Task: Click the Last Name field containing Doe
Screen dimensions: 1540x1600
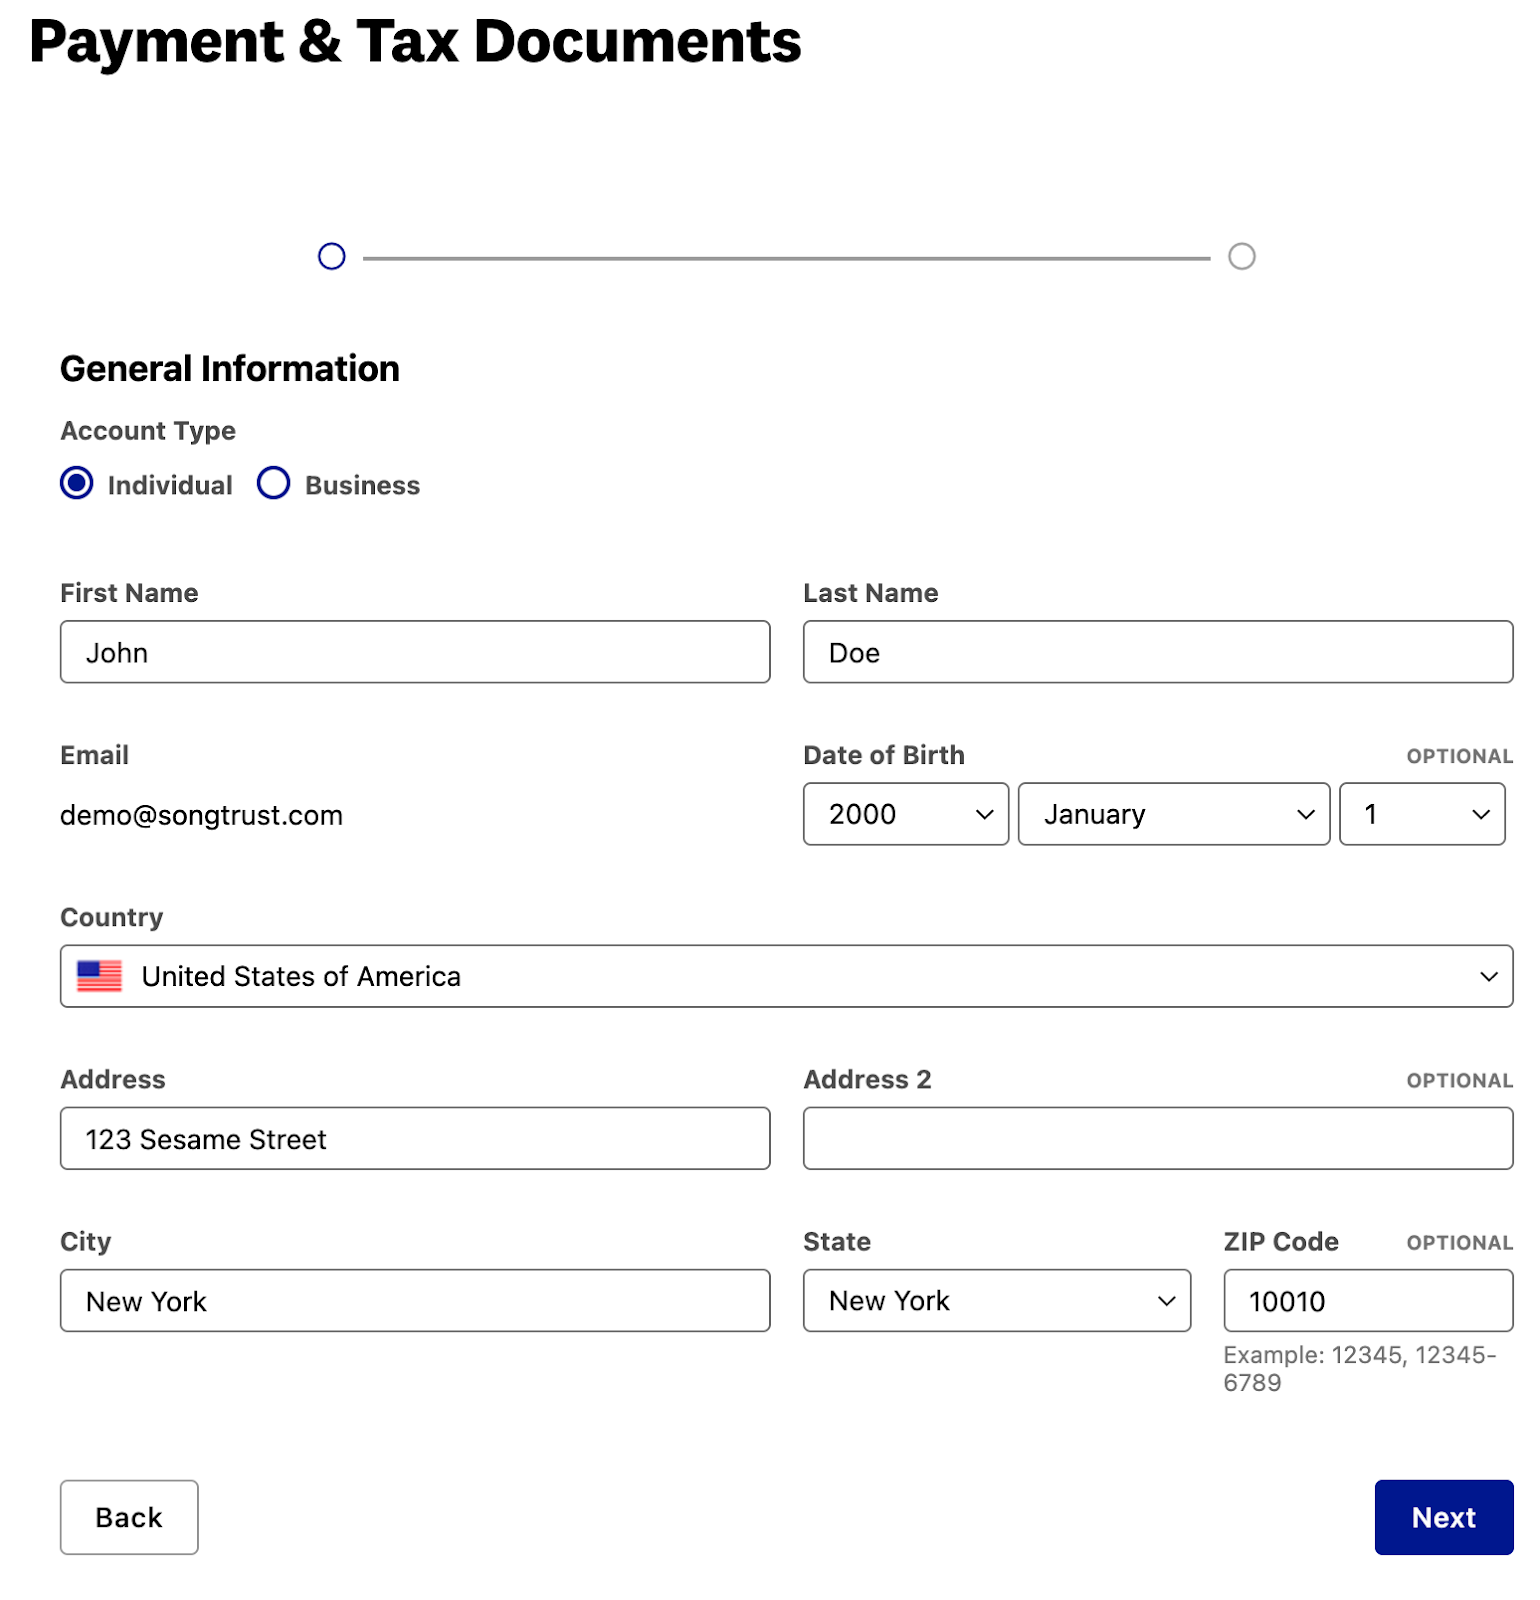Action: pos(1158,652)
